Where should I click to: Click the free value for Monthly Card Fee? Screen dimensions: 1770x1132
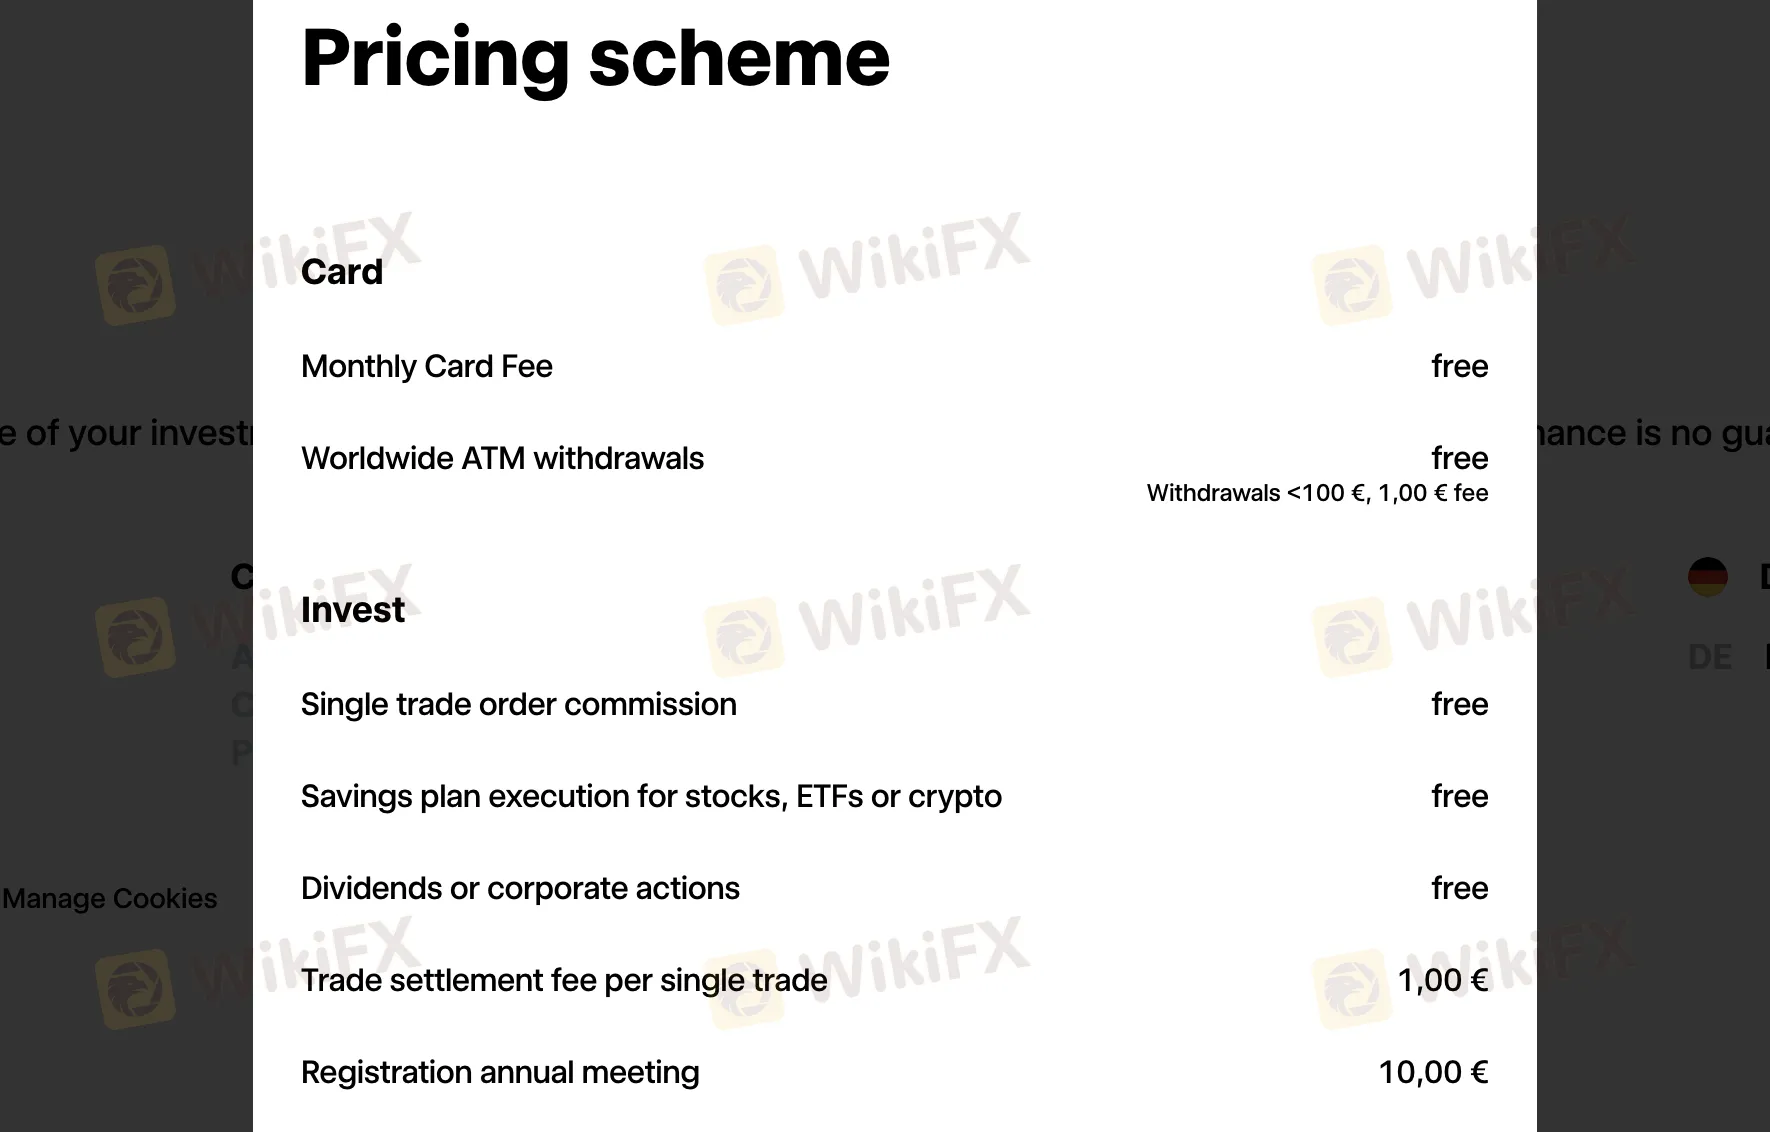[x=1459, y=366]
